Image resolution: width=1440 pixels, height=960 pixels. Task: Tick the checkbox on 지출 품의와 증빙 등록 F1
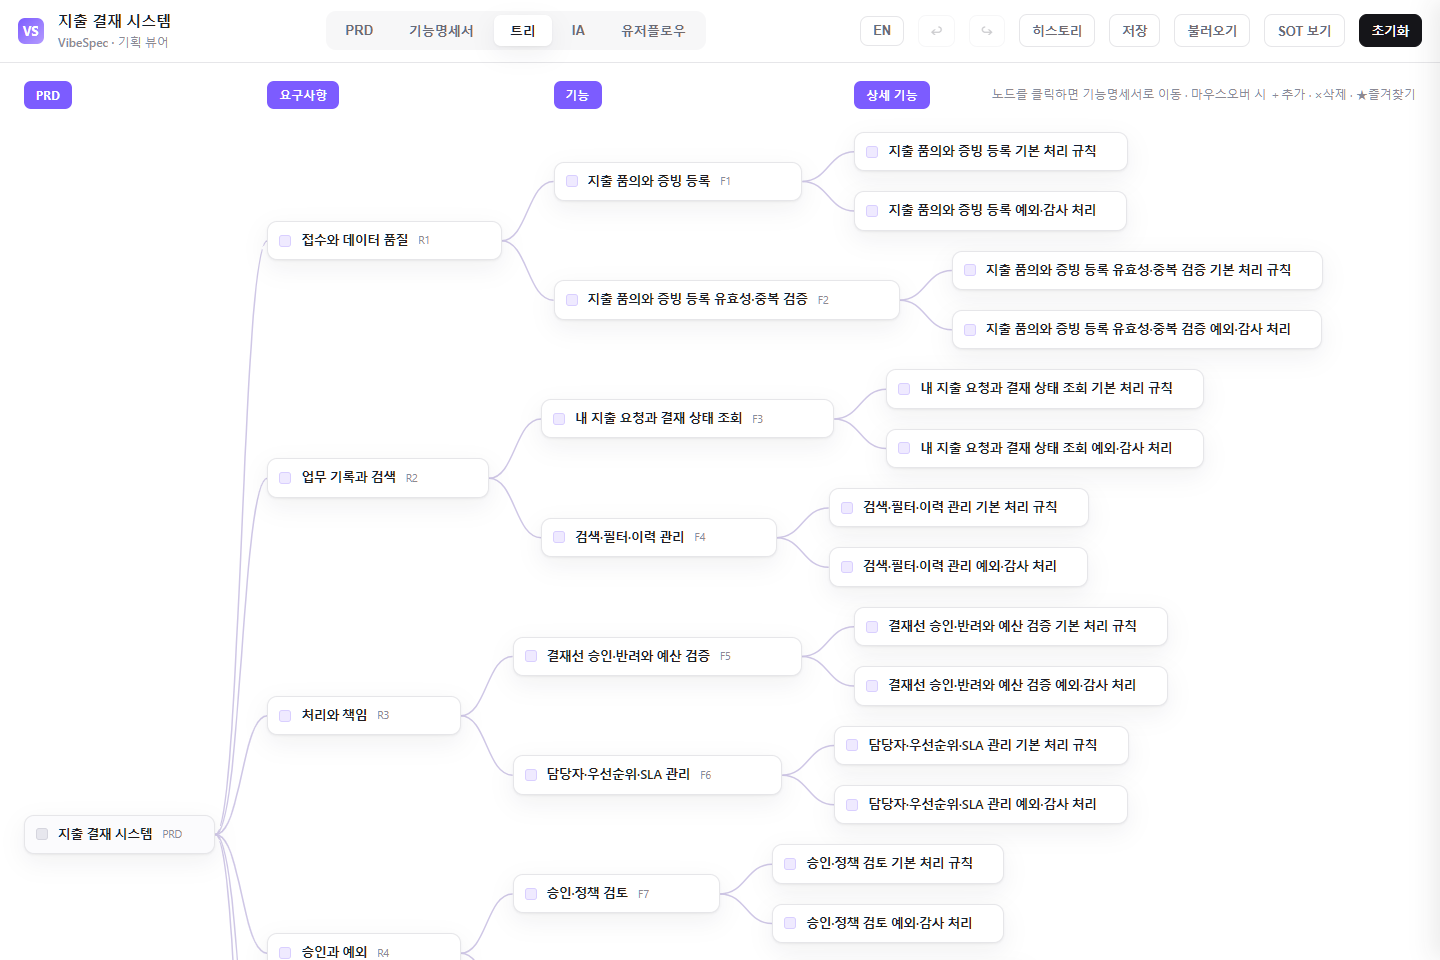[572, 181]
